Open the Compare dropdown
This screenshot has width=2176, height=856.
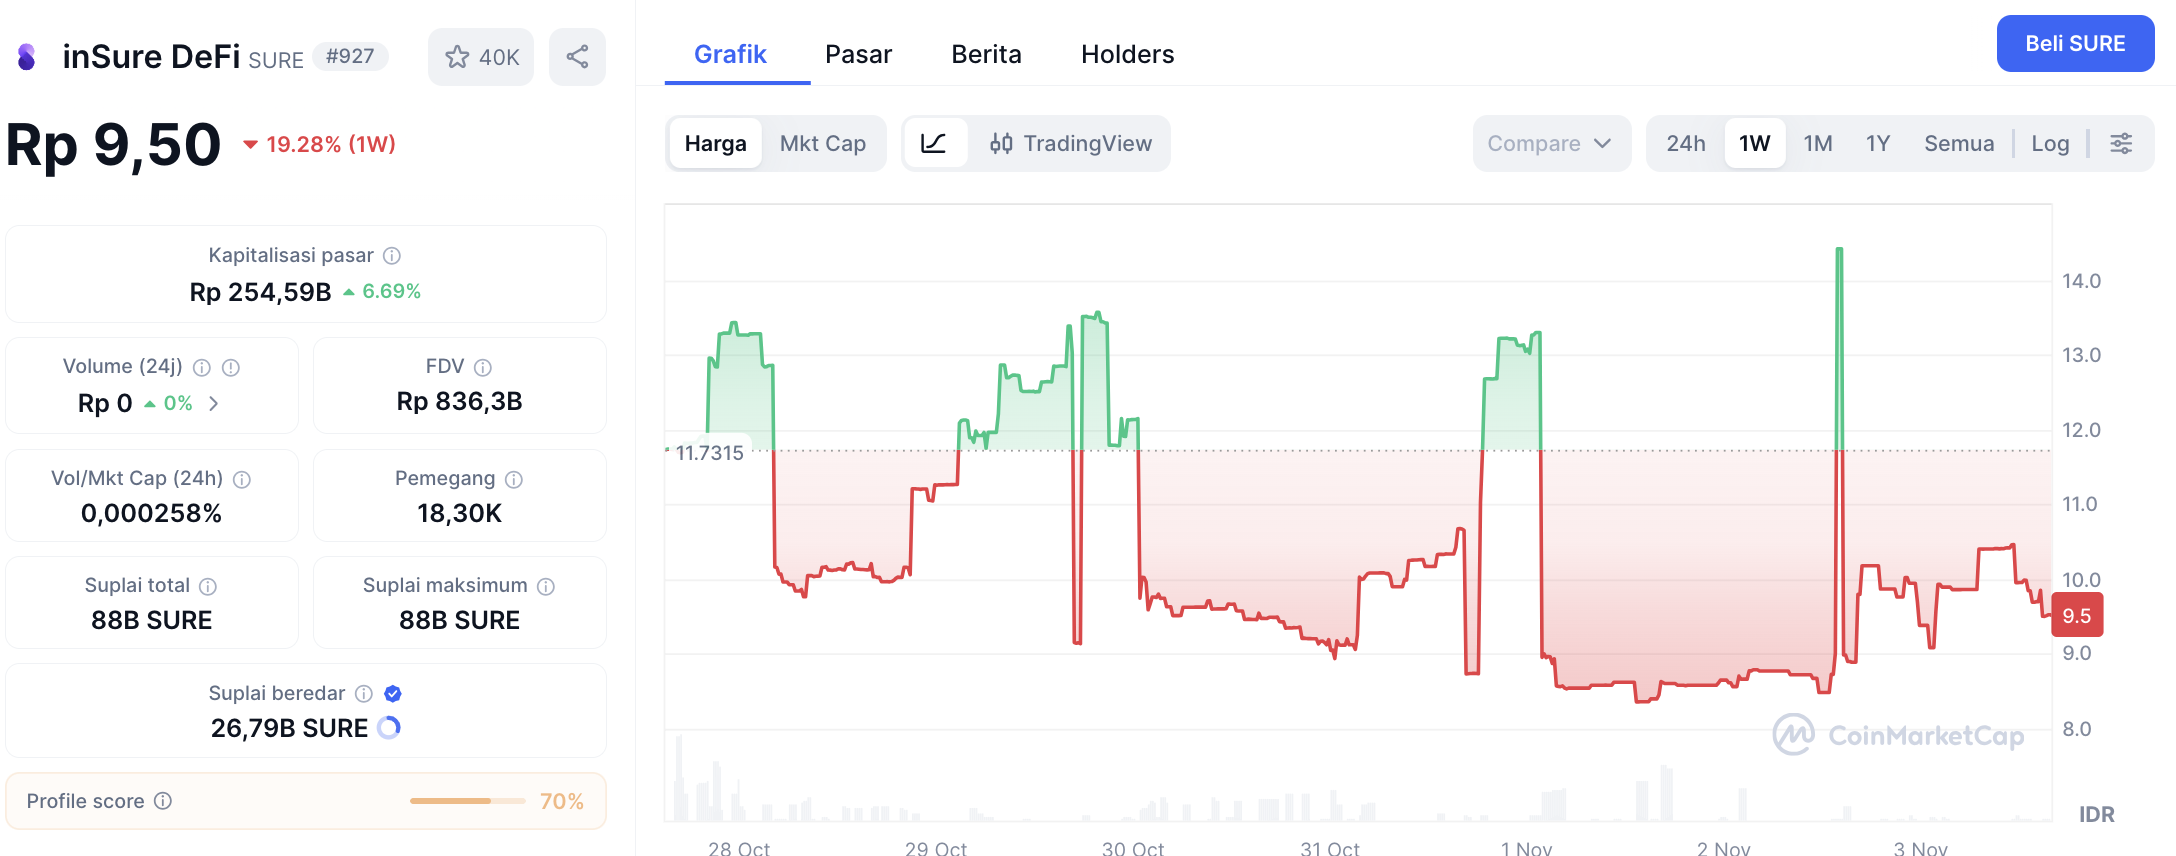pyautogui.click(x=1550, y=143)
